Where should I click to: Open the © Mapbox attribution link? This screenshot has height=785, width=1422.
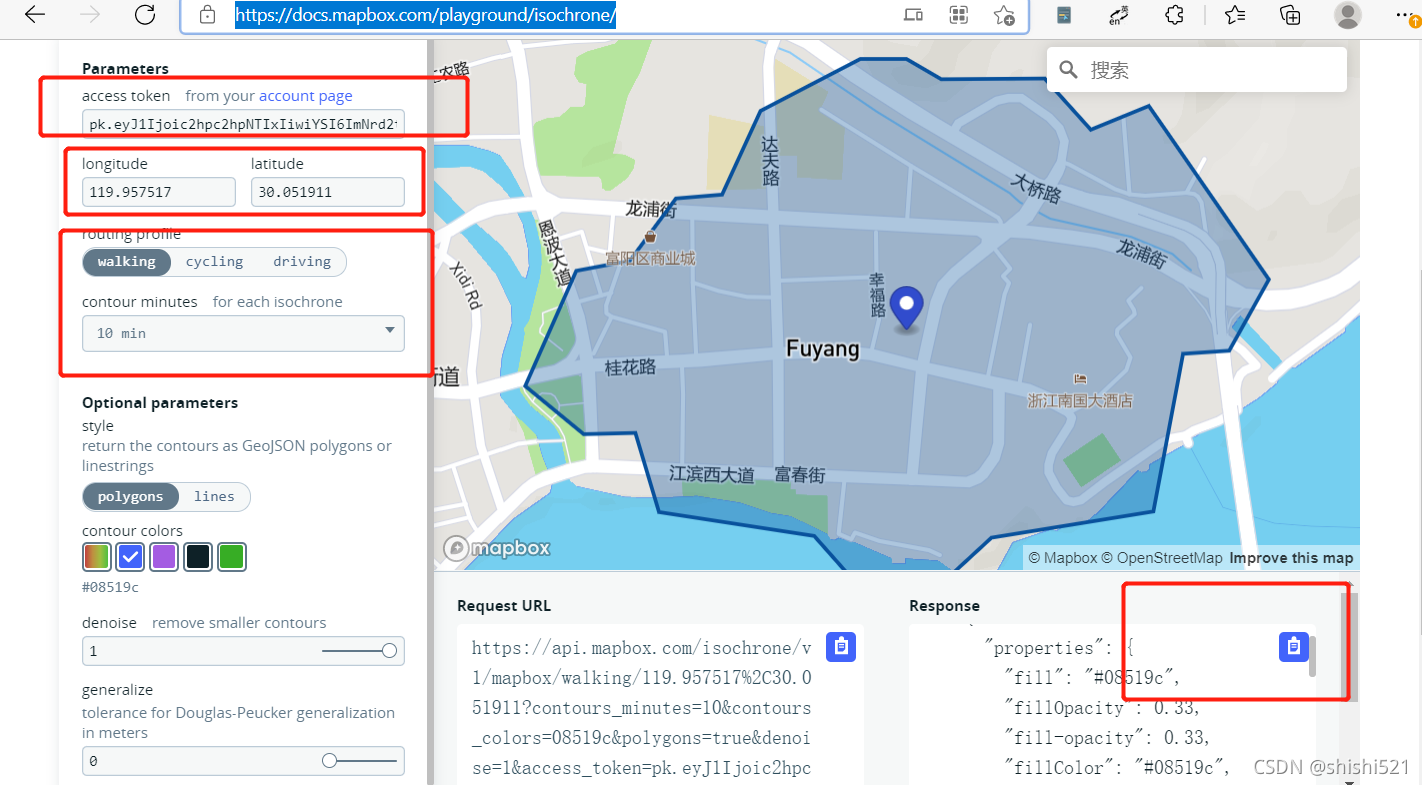click(x=1063, y=558)
